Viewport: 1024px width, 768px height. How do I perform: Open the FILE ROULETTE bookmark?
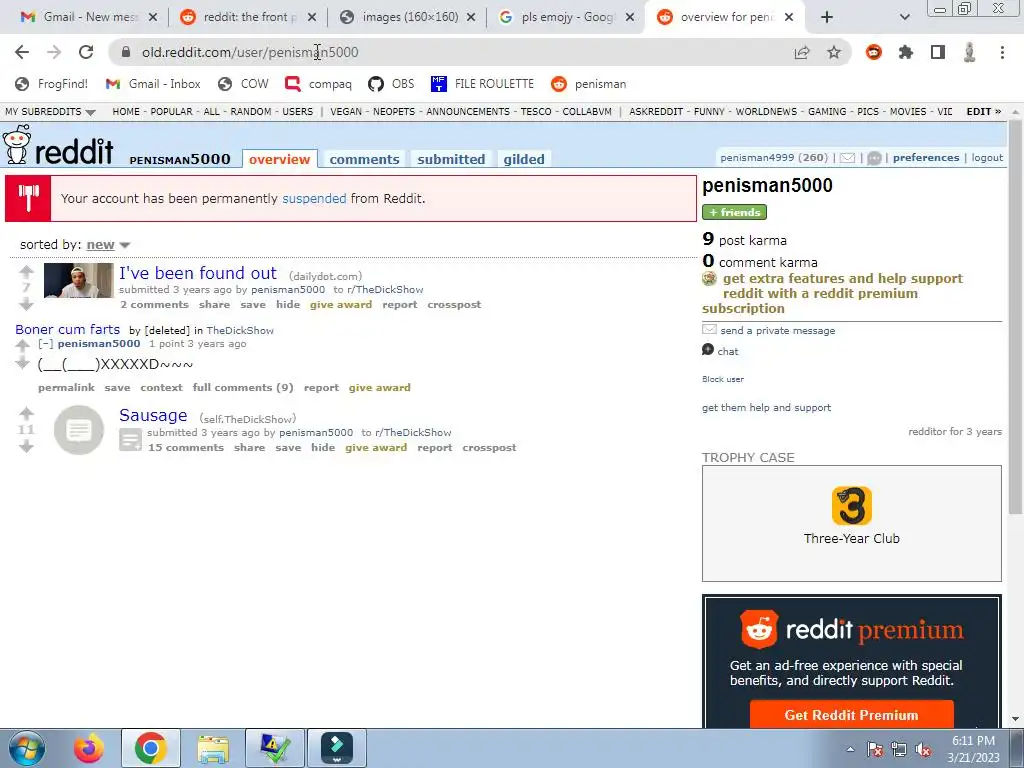[483, 84]
